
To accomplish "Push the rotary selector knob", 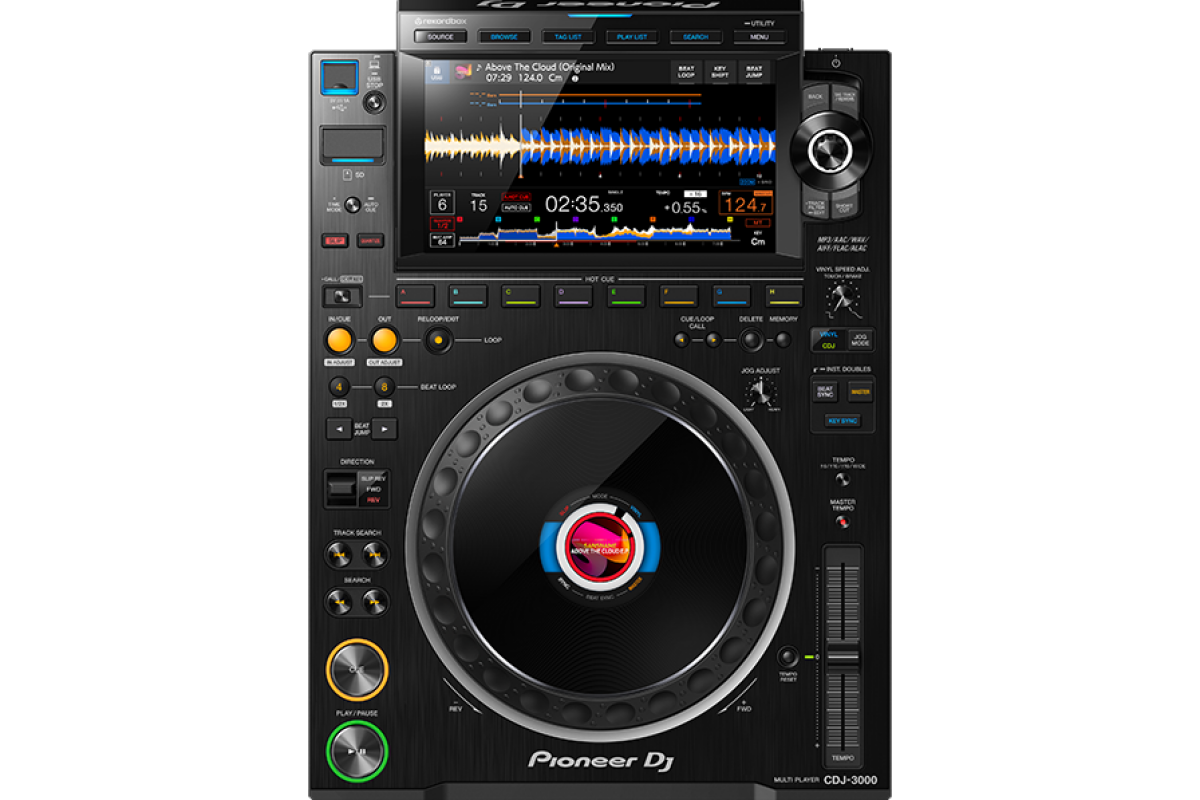I will [x=829, y=151].
